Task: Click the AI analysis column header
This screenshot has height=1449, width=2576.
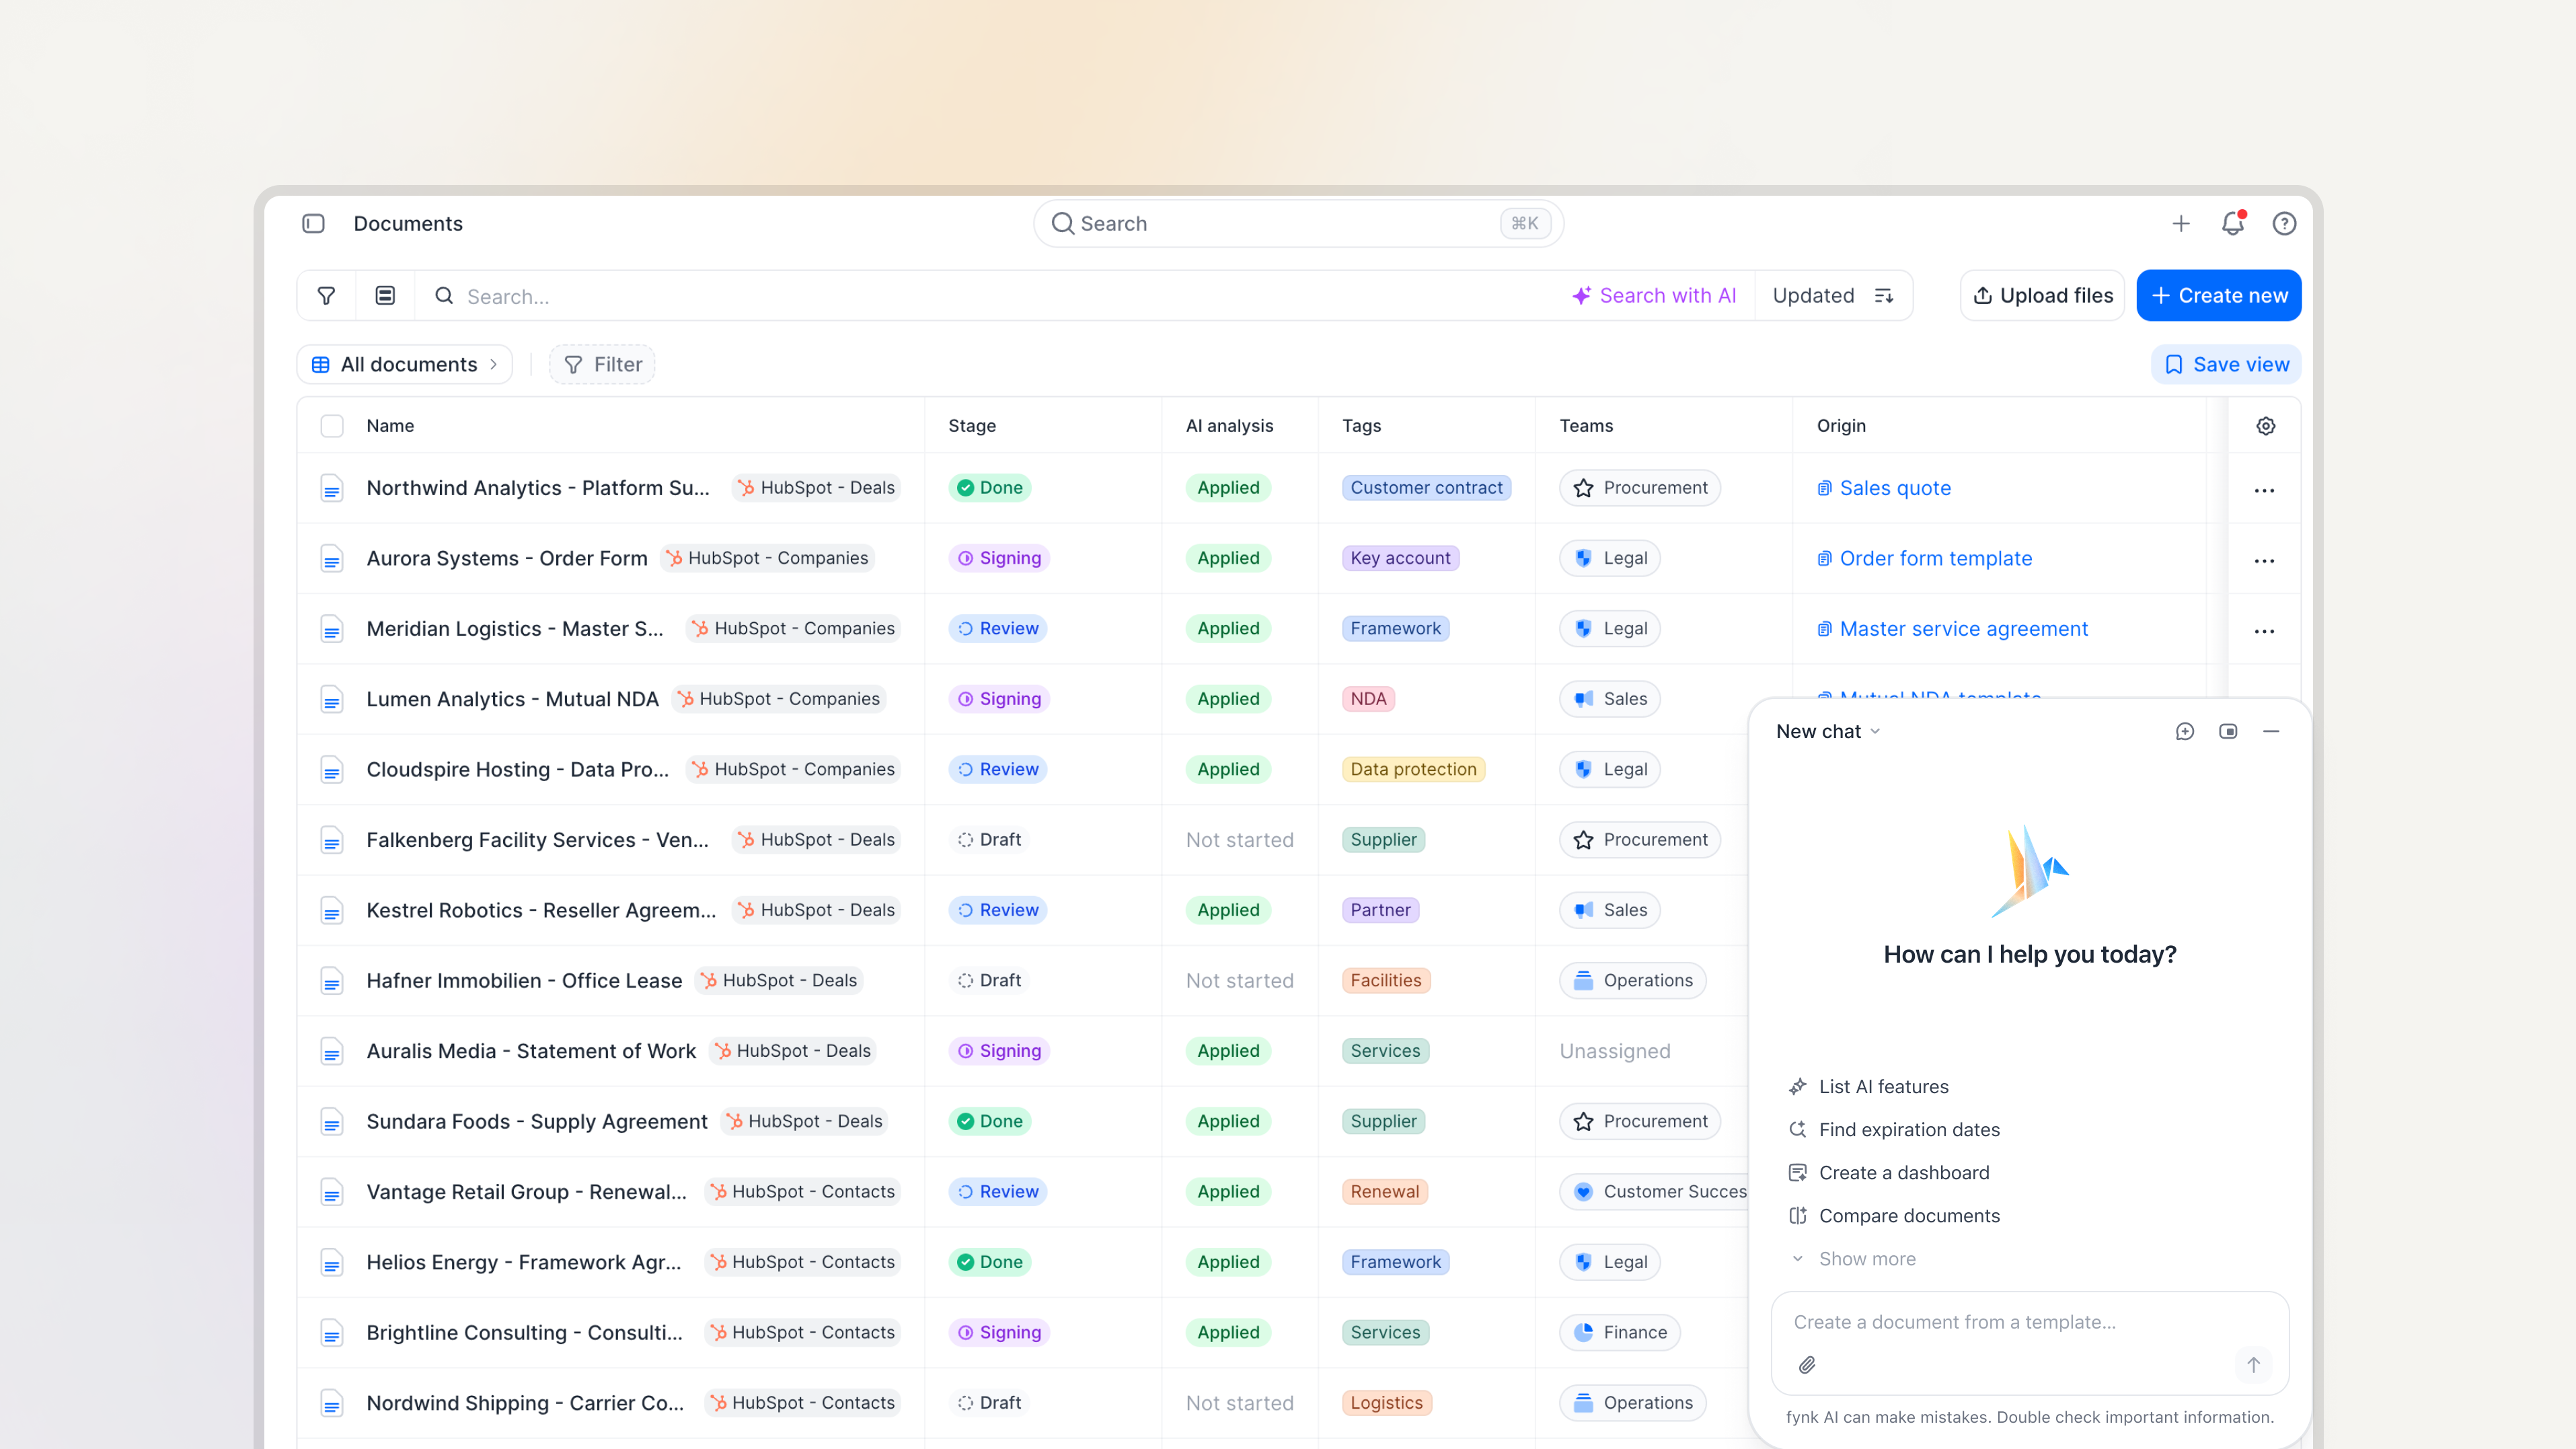Action: coord(1229,426)
